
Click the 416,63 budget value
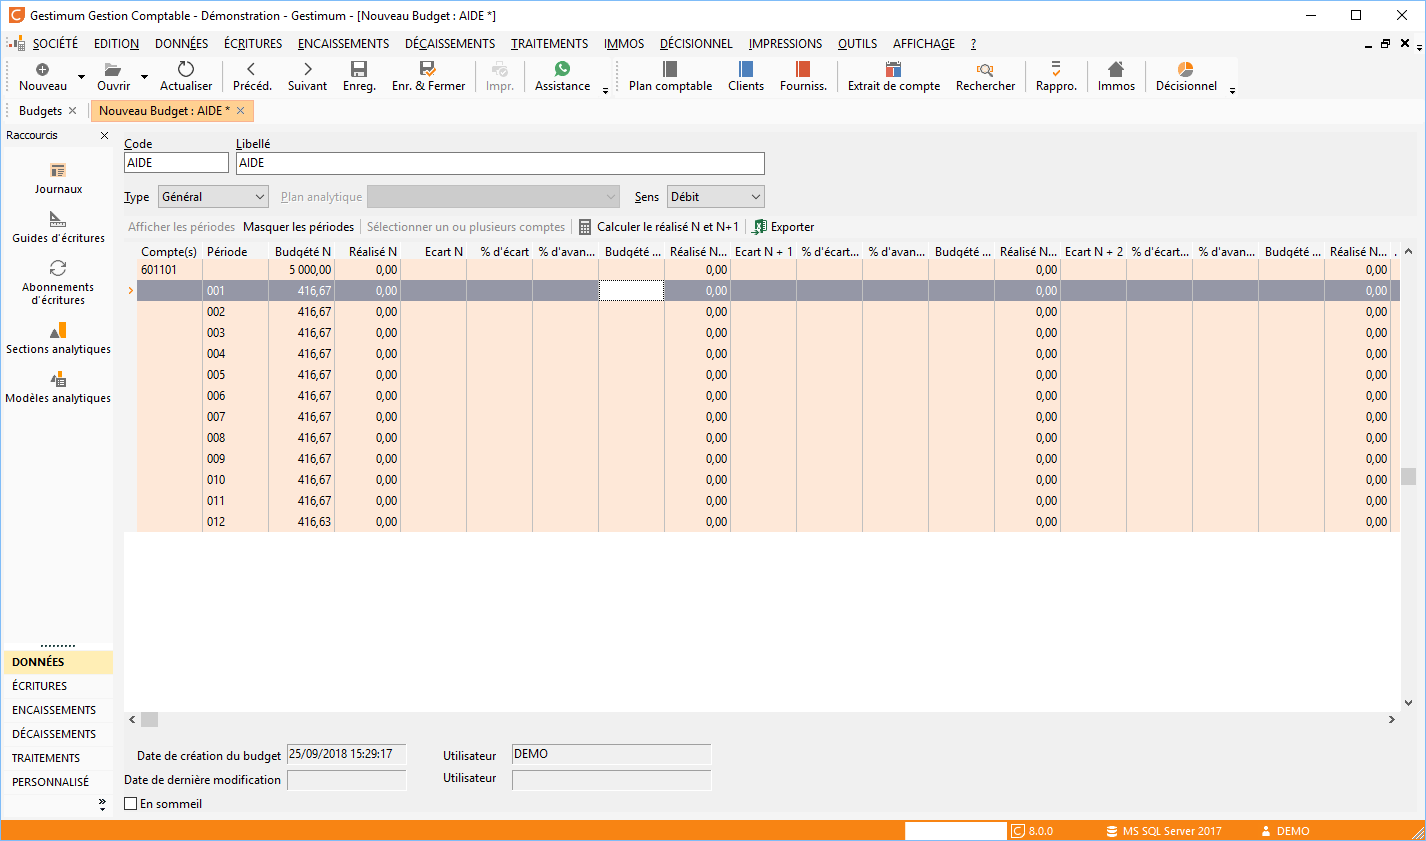[x=301, y=522]
